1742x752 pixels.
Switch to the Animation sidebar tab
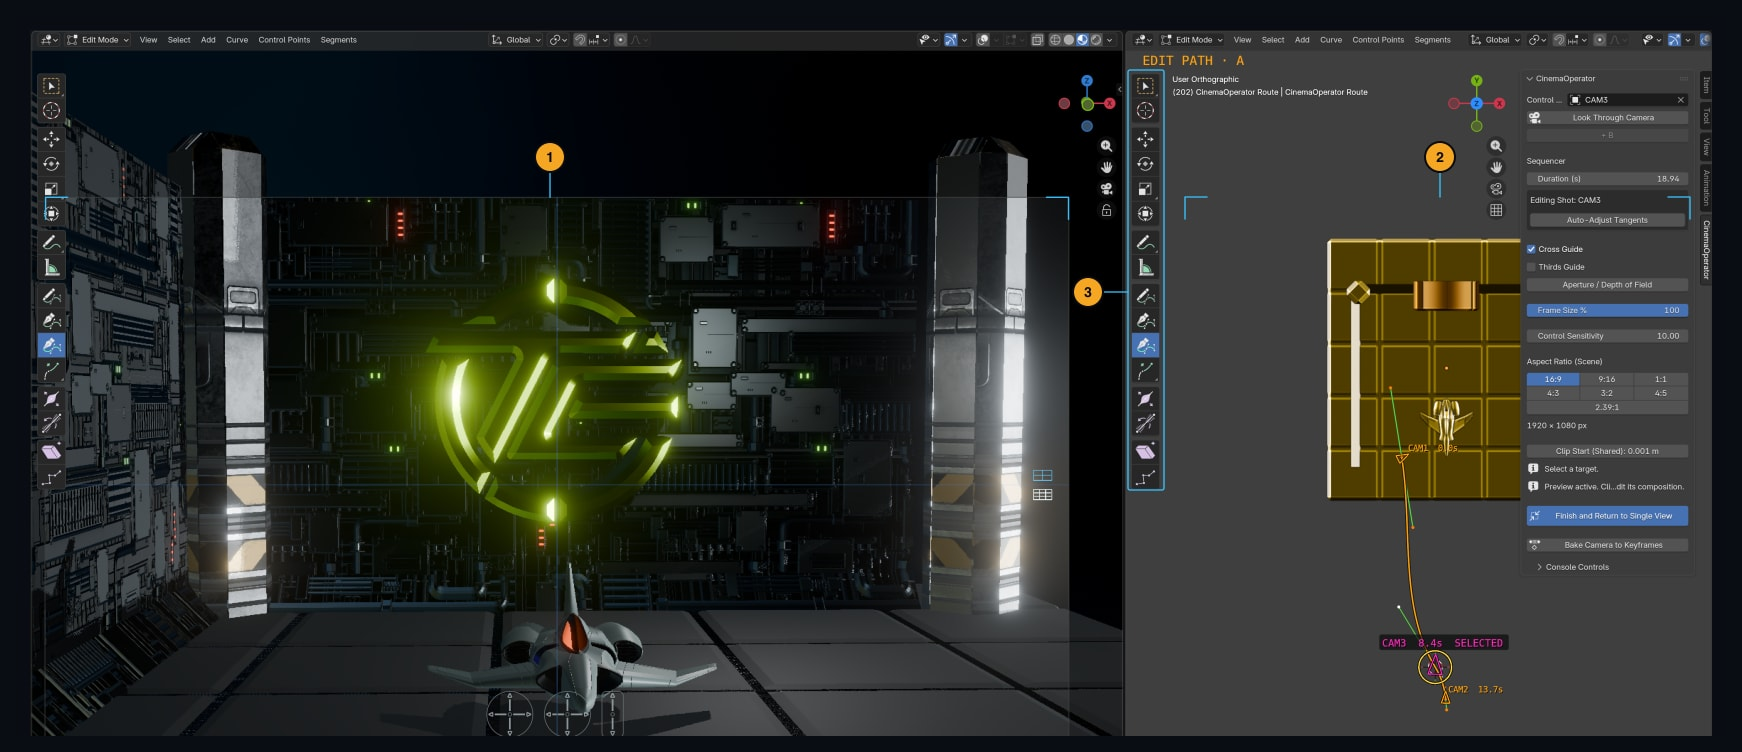(1706, 188)
